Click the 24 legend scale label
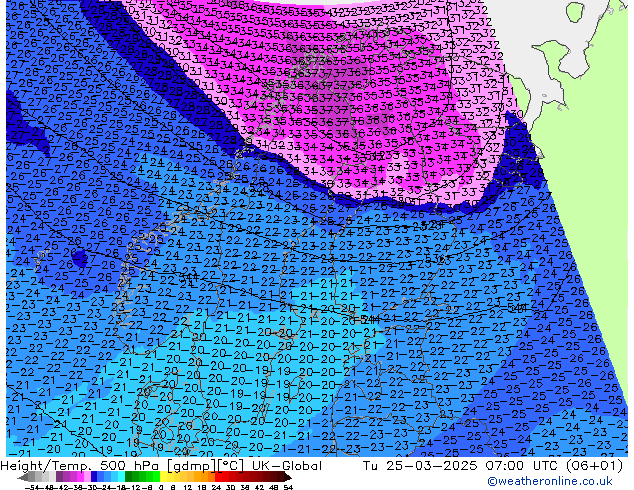 216,487
